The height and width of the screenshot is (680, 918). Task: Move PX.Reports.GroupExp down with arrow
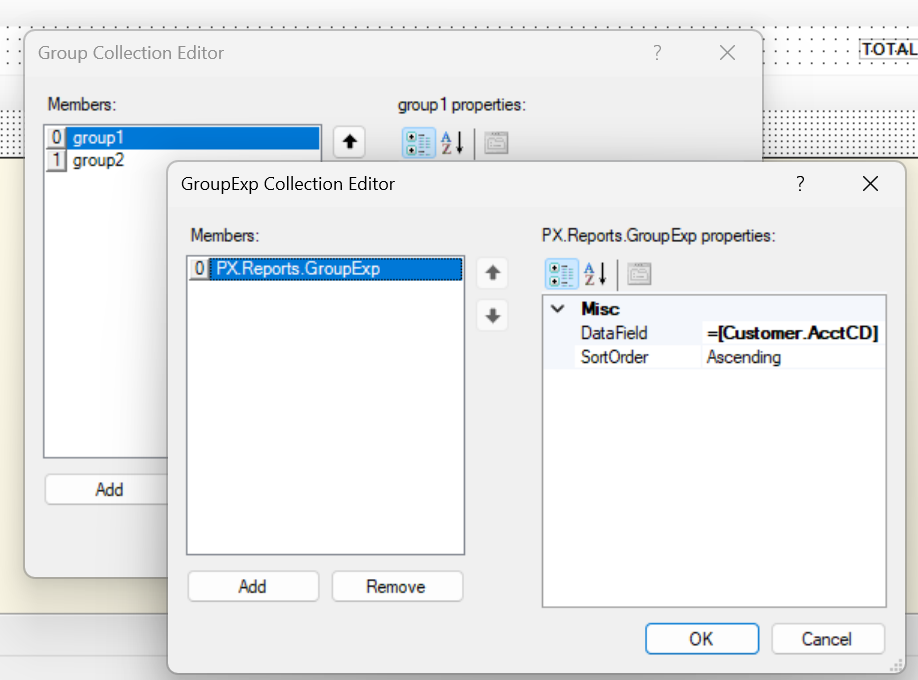click(492, 318)
